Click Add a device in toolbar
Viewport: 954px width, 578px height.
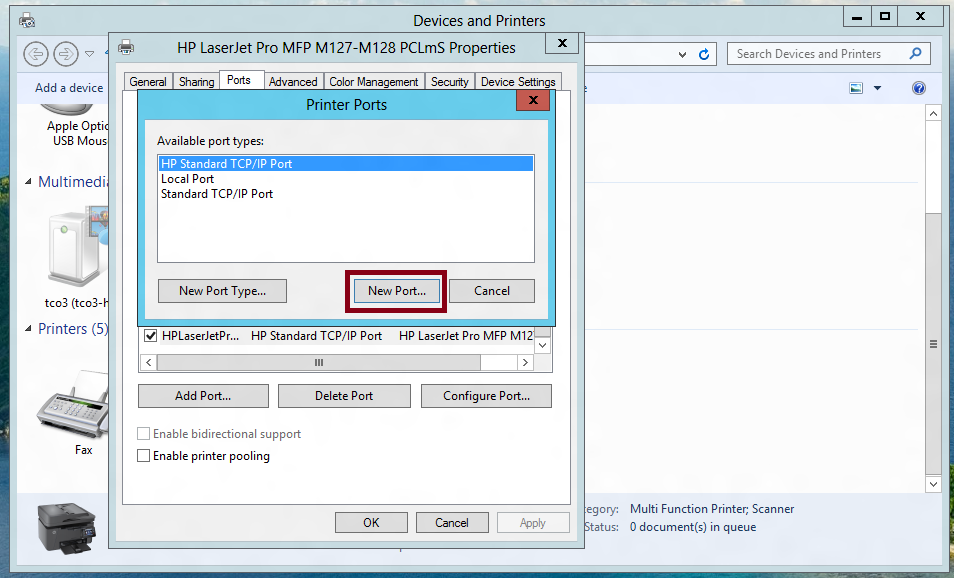[69, 88]
